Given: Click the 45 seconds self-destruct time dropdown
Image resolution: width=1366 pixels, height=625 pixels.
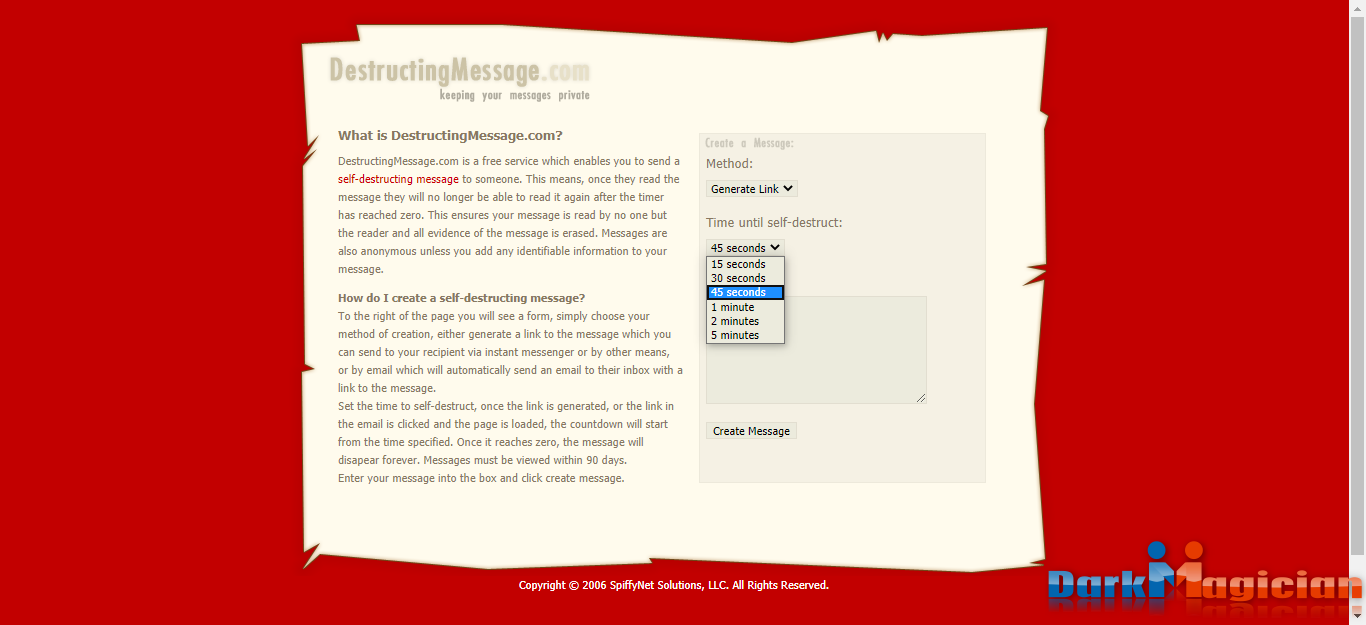Looking at the screenshot, I should [x=745, y=248].
